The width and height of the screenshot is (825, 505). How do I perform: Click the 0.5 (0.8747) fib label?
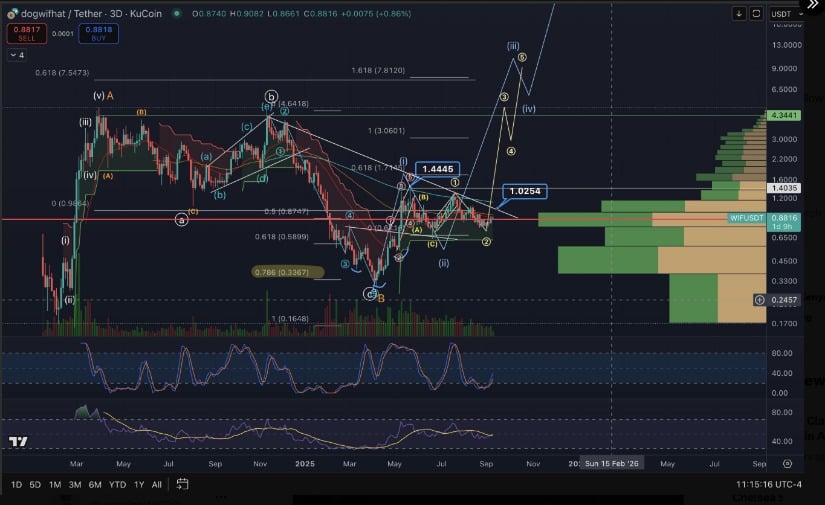tap(286, 211)
